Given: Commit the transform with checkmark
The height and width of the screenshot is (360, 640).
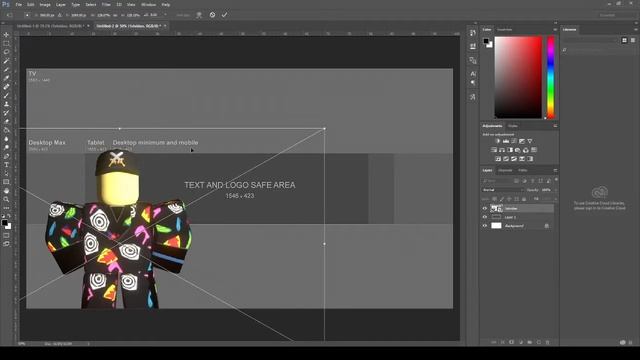Looking at the screenshot, I should pyautogui.click(x=224, y=15).
